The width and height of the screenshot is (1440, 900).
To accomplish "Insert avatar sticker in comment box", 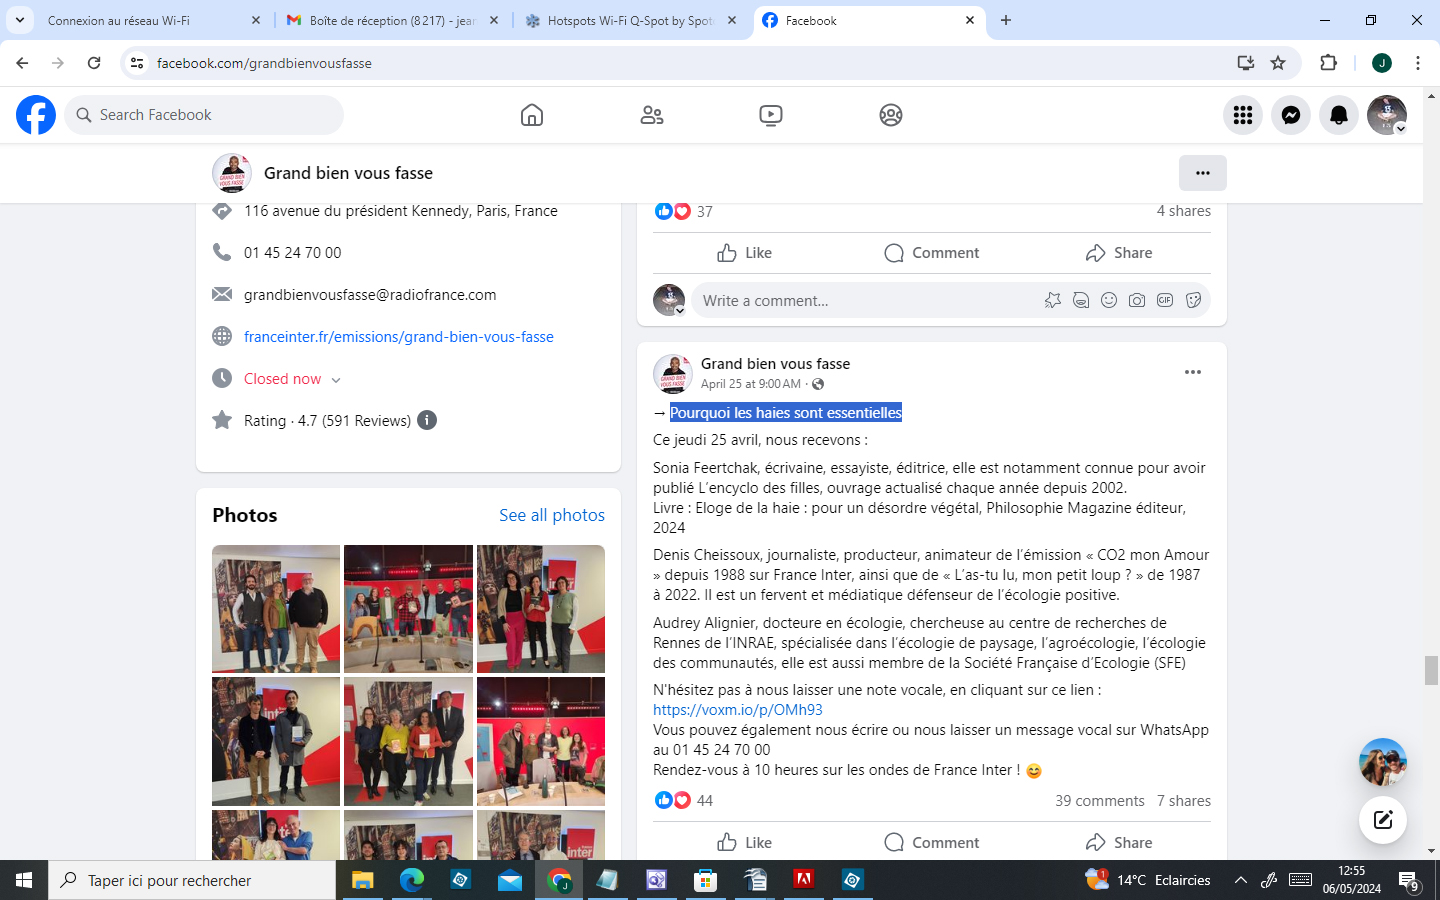I will pyautogui.click(x=1053, y=300).
